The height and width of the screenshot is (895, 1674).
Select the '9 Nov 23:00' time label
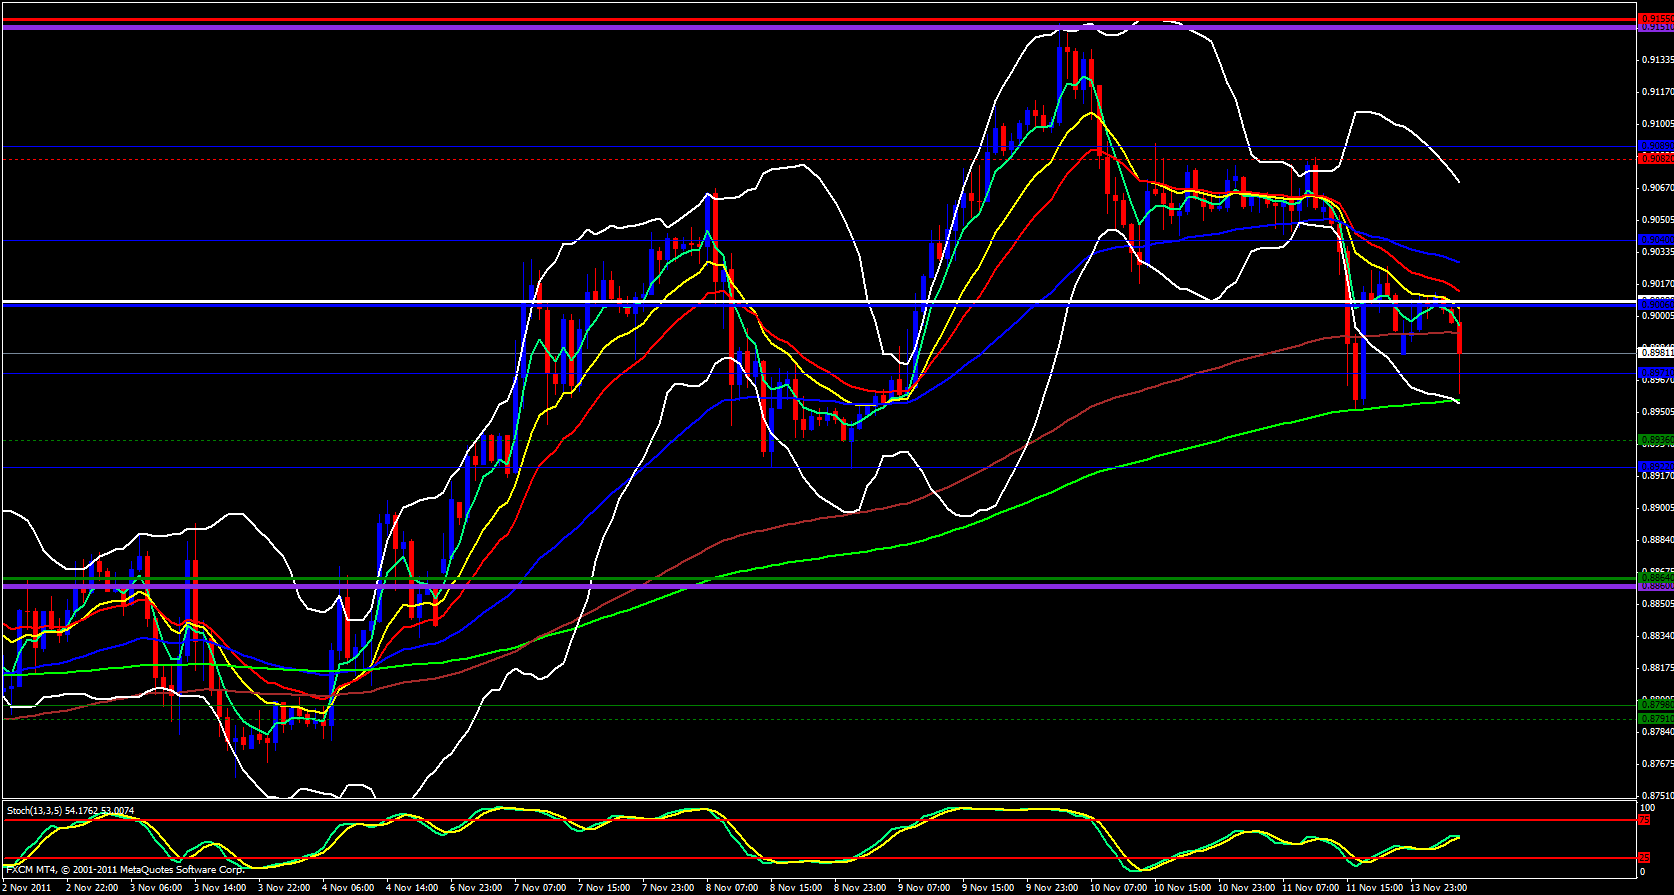tap(1053, 887)
